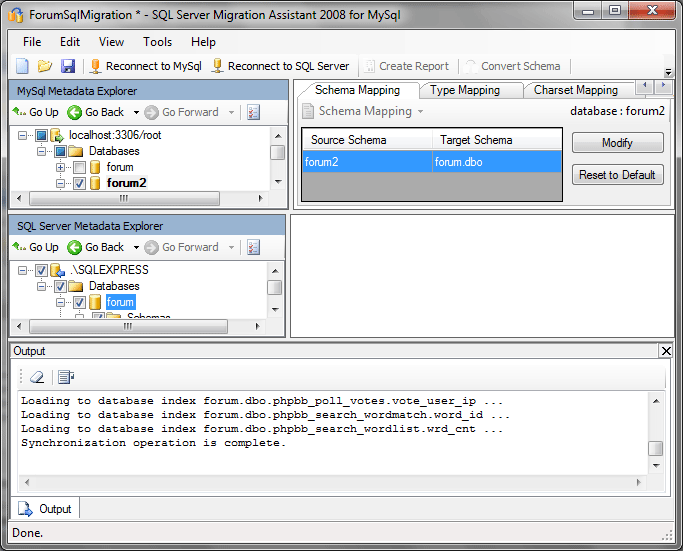Open the Schema Mapping dropdown arrow
683x551 pixels.
click(421, 111)
